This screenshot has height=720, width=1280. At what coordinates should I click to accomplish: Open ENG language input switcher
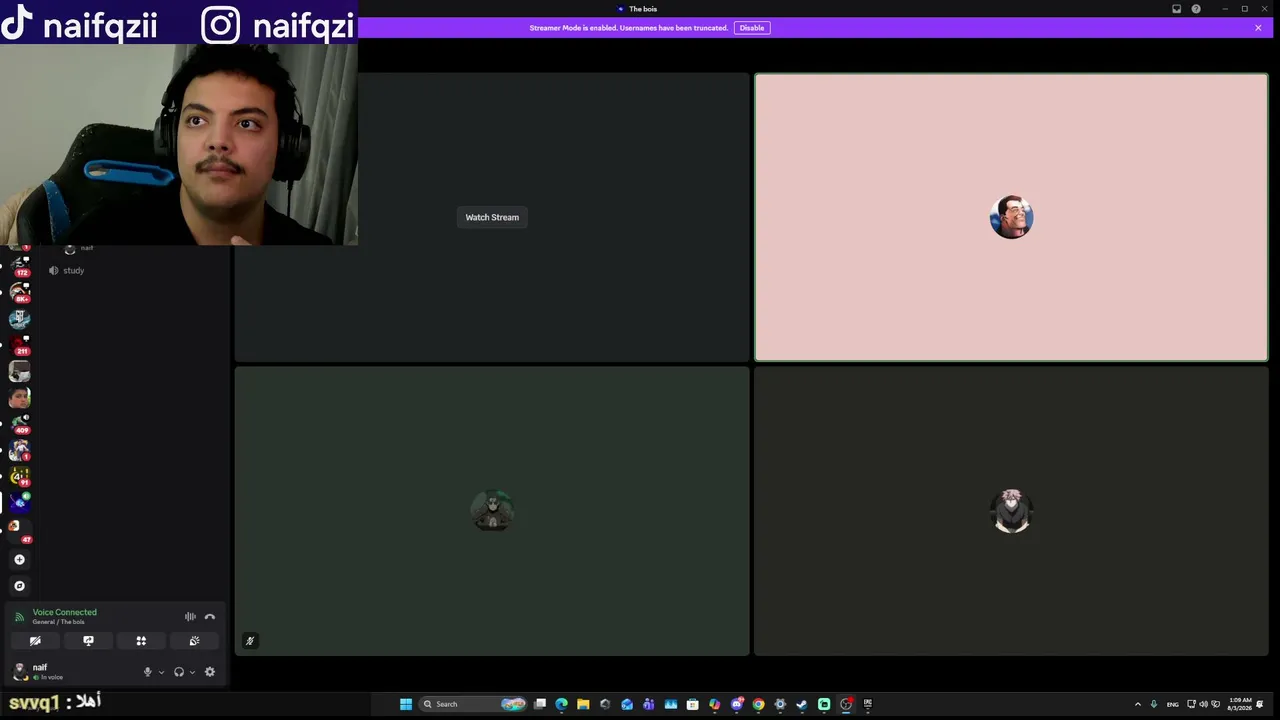[x=1173, y=704]
